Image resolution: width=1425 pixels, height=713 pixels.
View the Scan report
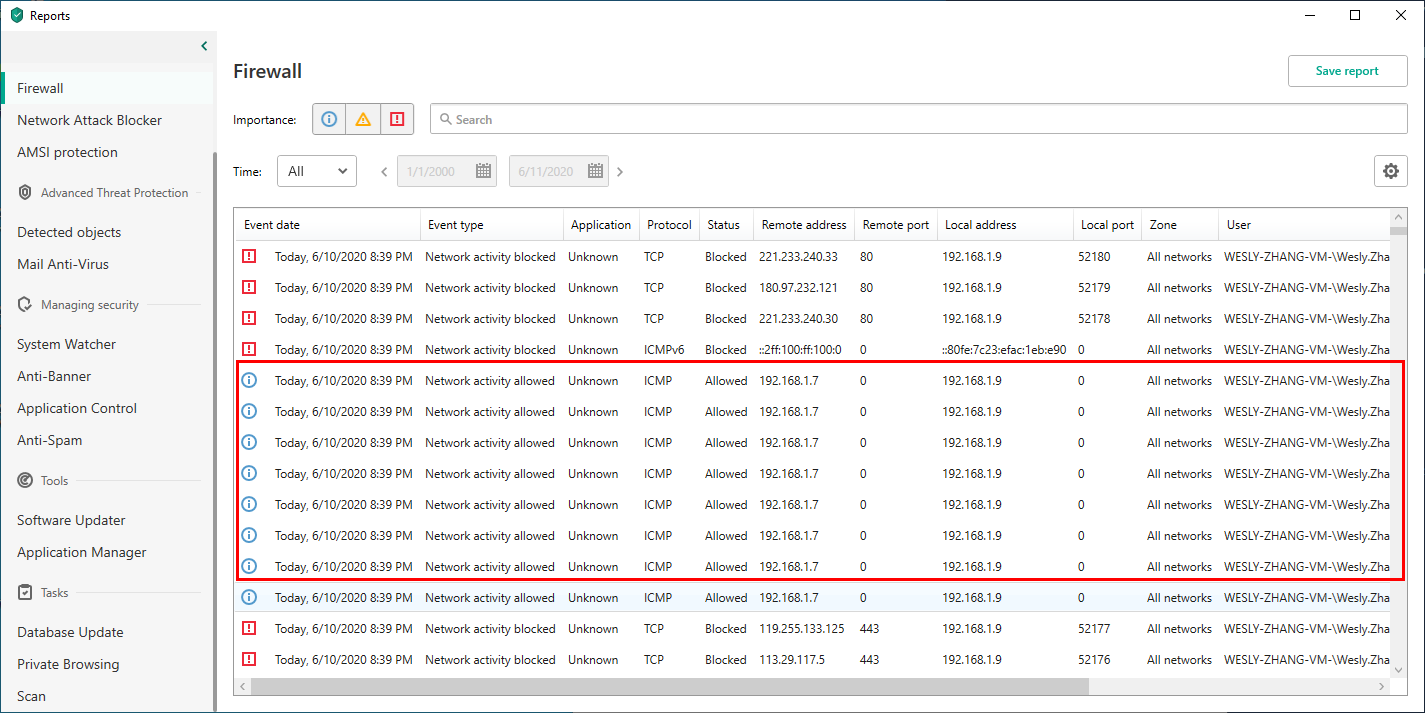(x=31, y=696)
